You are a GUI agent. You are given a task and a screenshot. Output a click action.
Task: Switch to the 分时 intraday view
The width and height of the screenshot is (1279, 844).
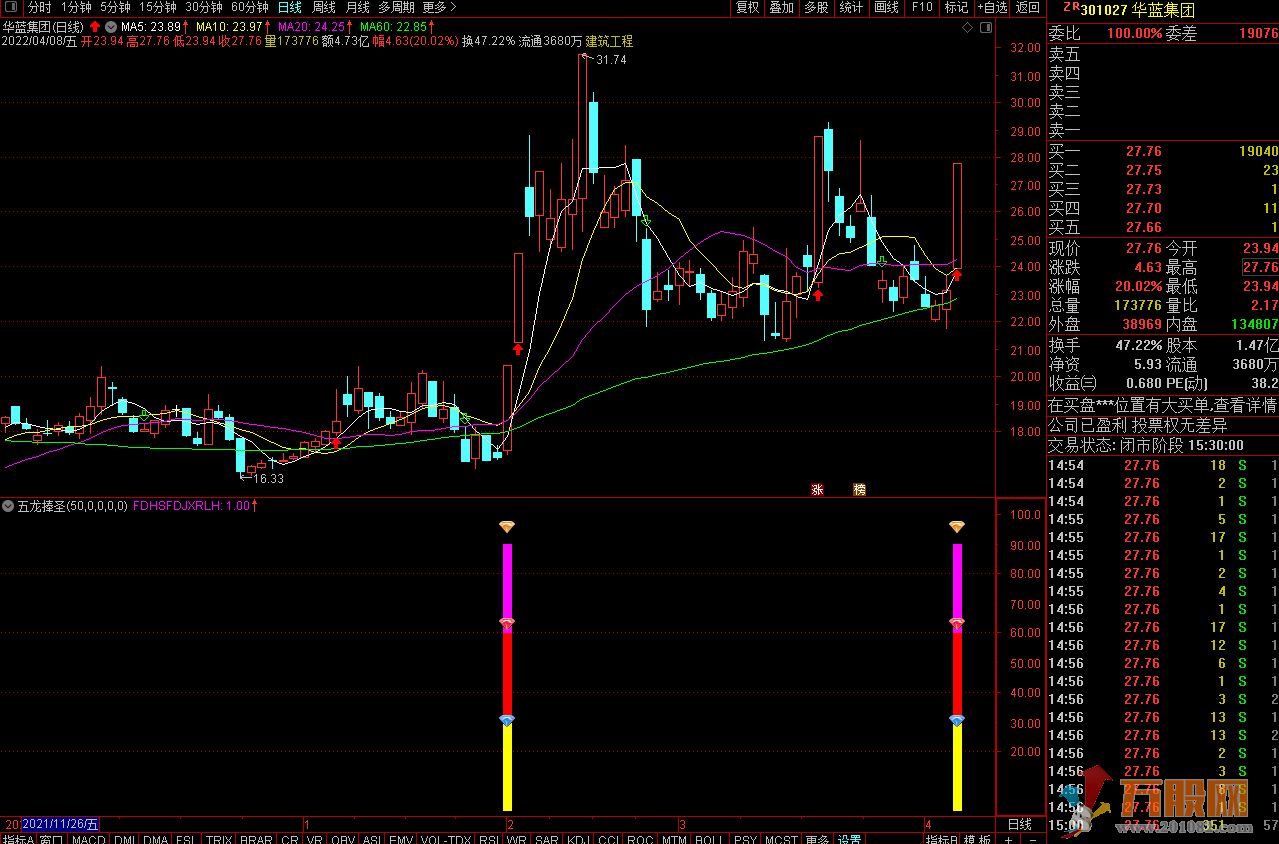[x=39, y=7]
